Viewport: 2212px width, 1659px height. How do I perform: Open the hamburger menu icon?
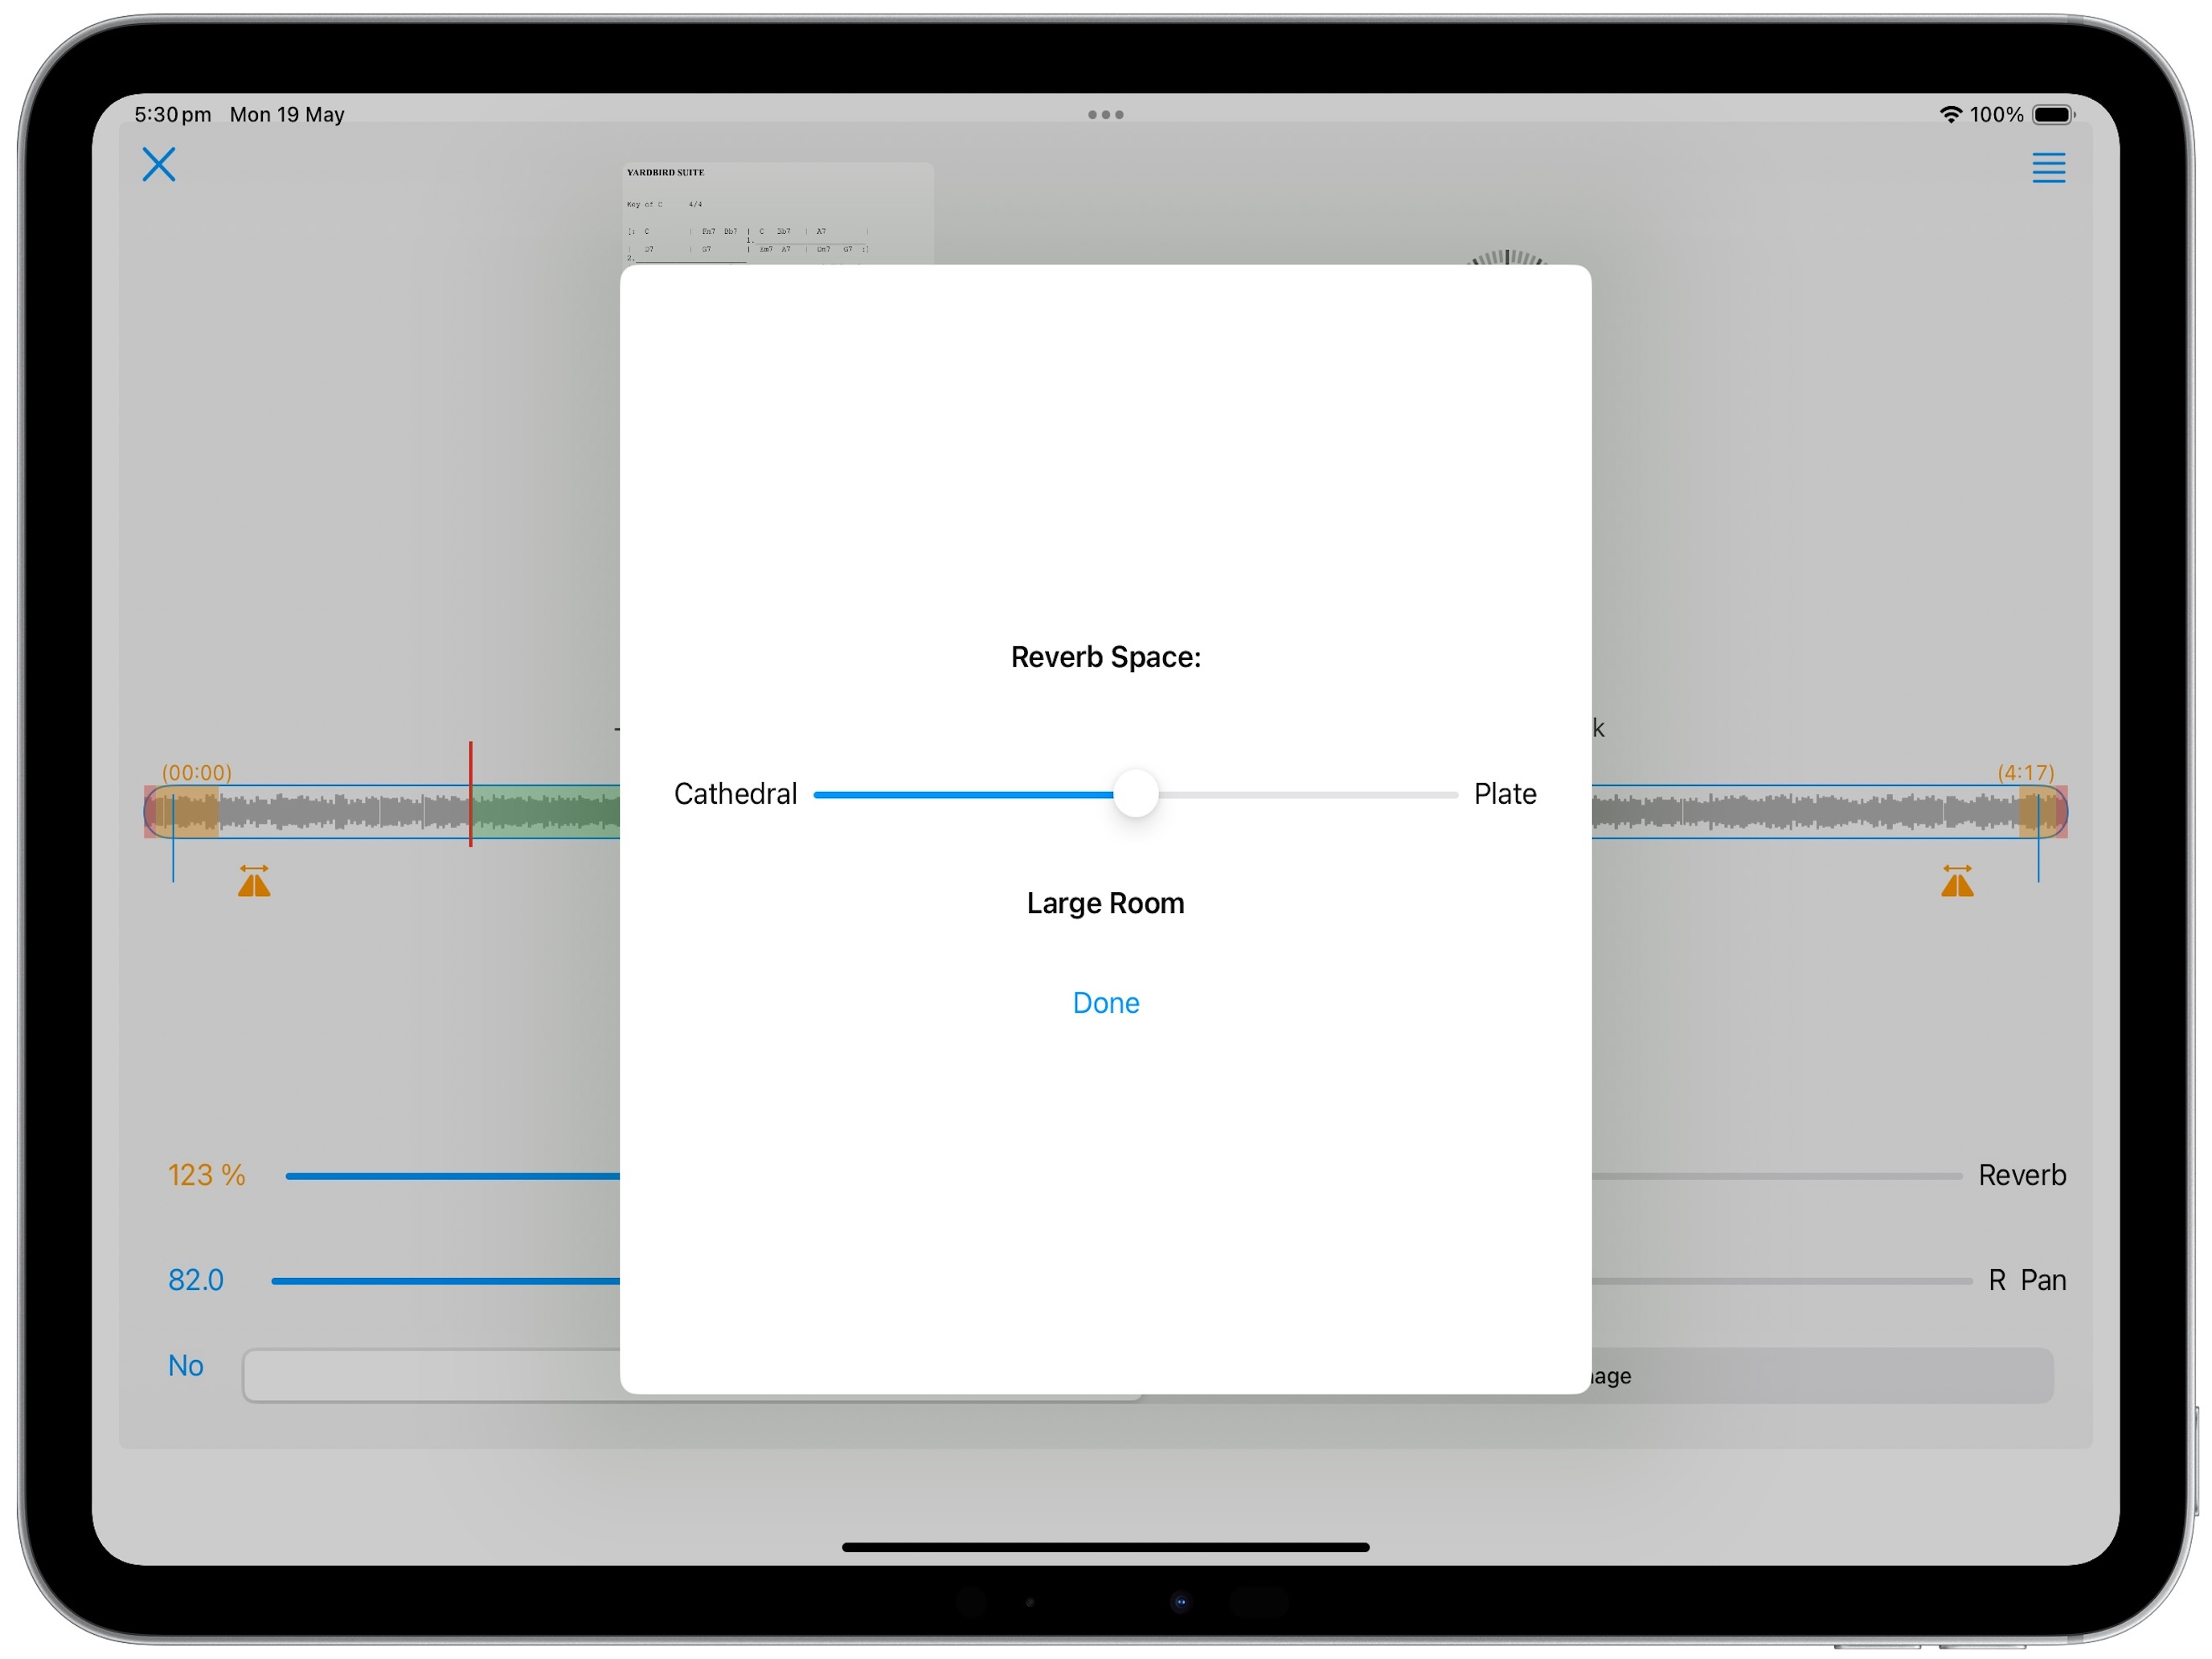[x=2048, y=168]
